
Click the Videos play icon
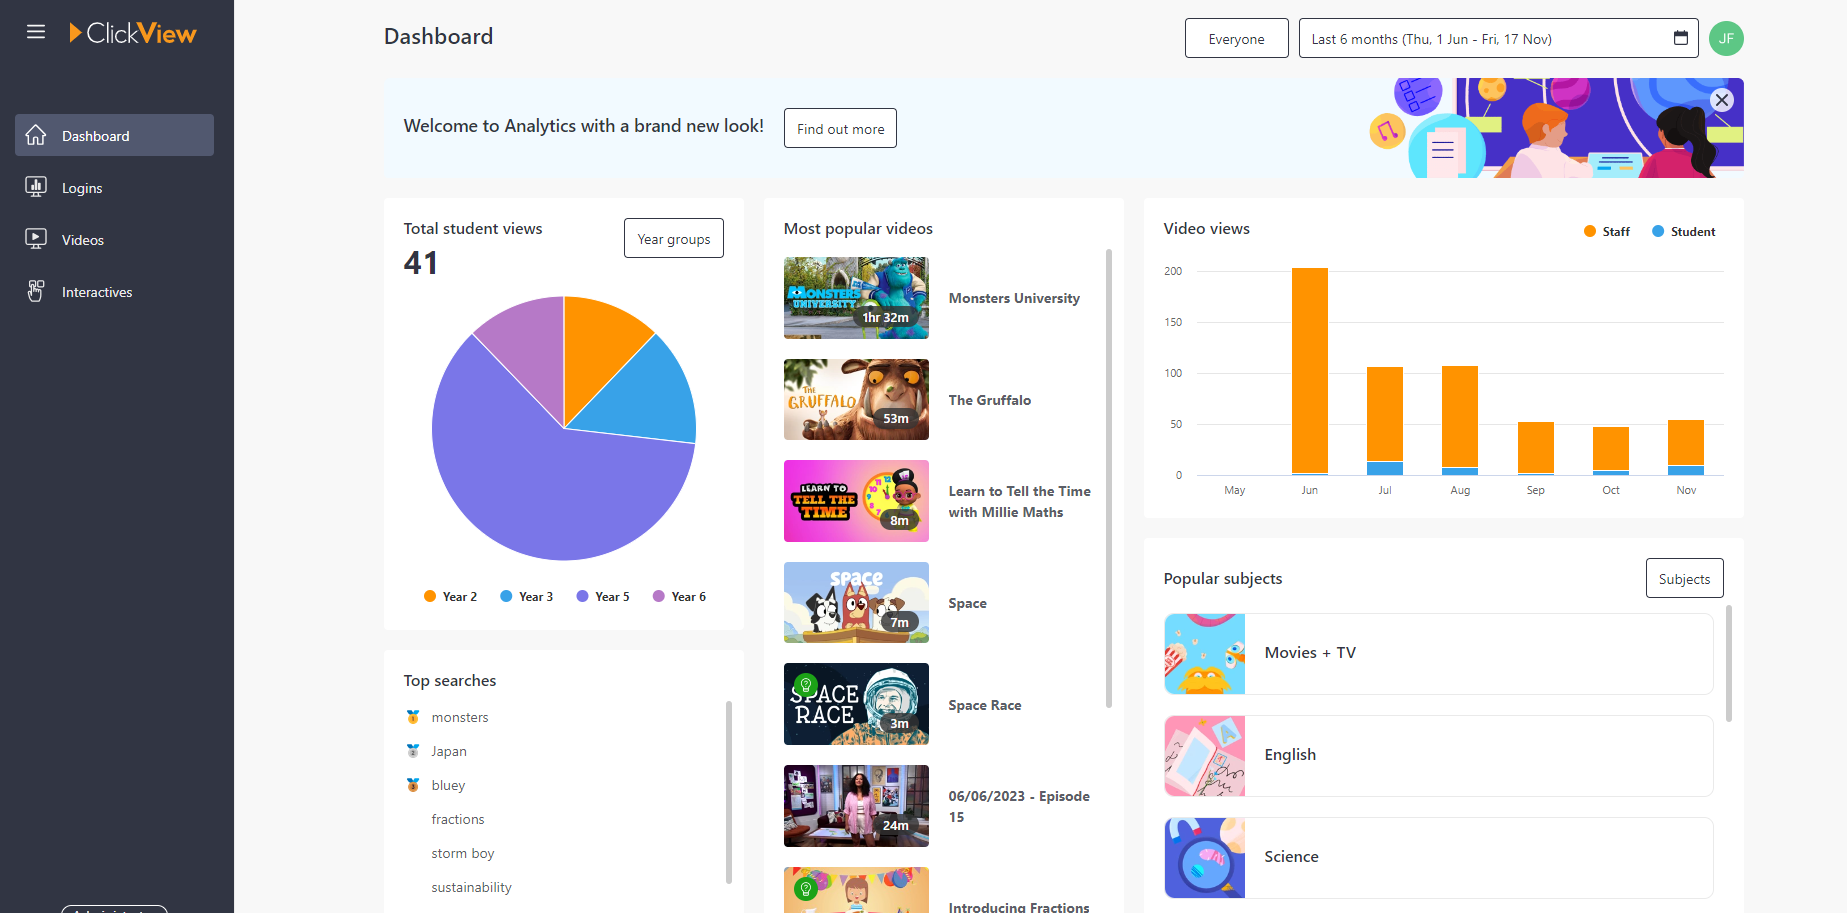pyautogui.click(x=36, y=239)
